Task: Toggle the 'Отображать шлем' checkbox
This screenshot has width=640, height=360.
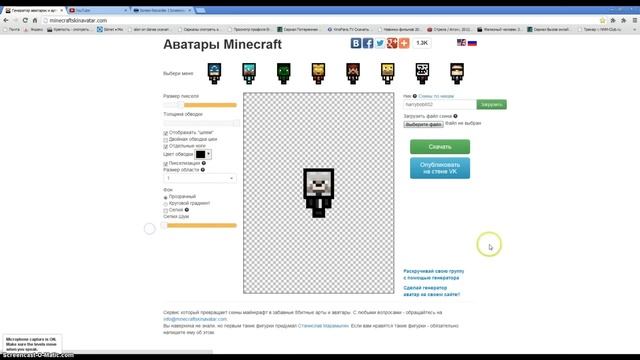Action: coord(166,133)
